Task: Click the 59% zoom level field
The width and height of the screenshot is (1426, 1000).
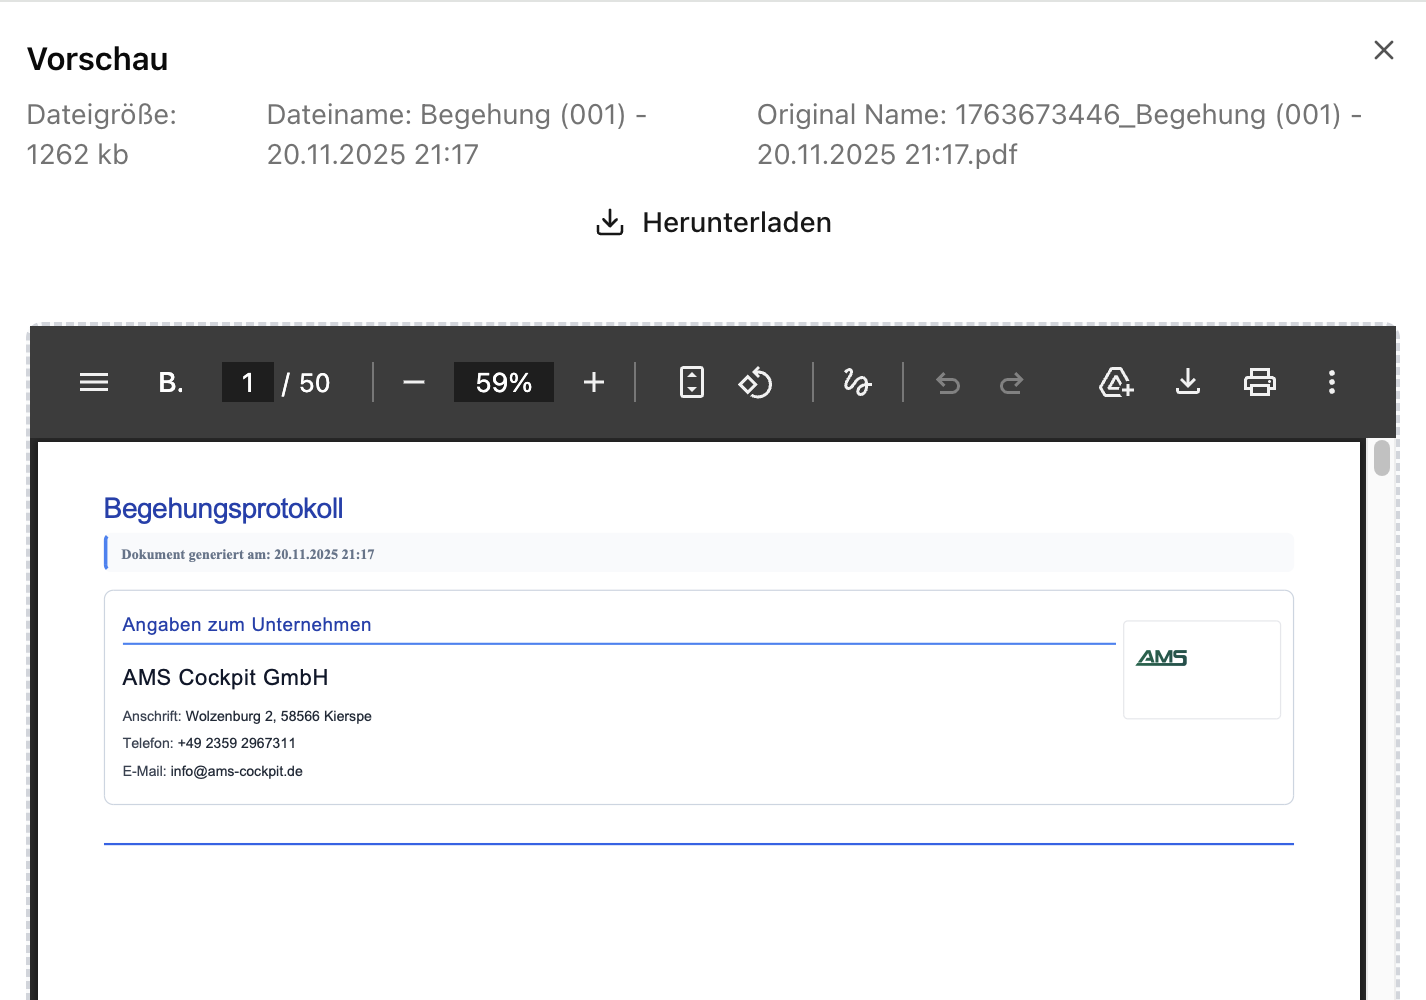Action: (503, 382)
